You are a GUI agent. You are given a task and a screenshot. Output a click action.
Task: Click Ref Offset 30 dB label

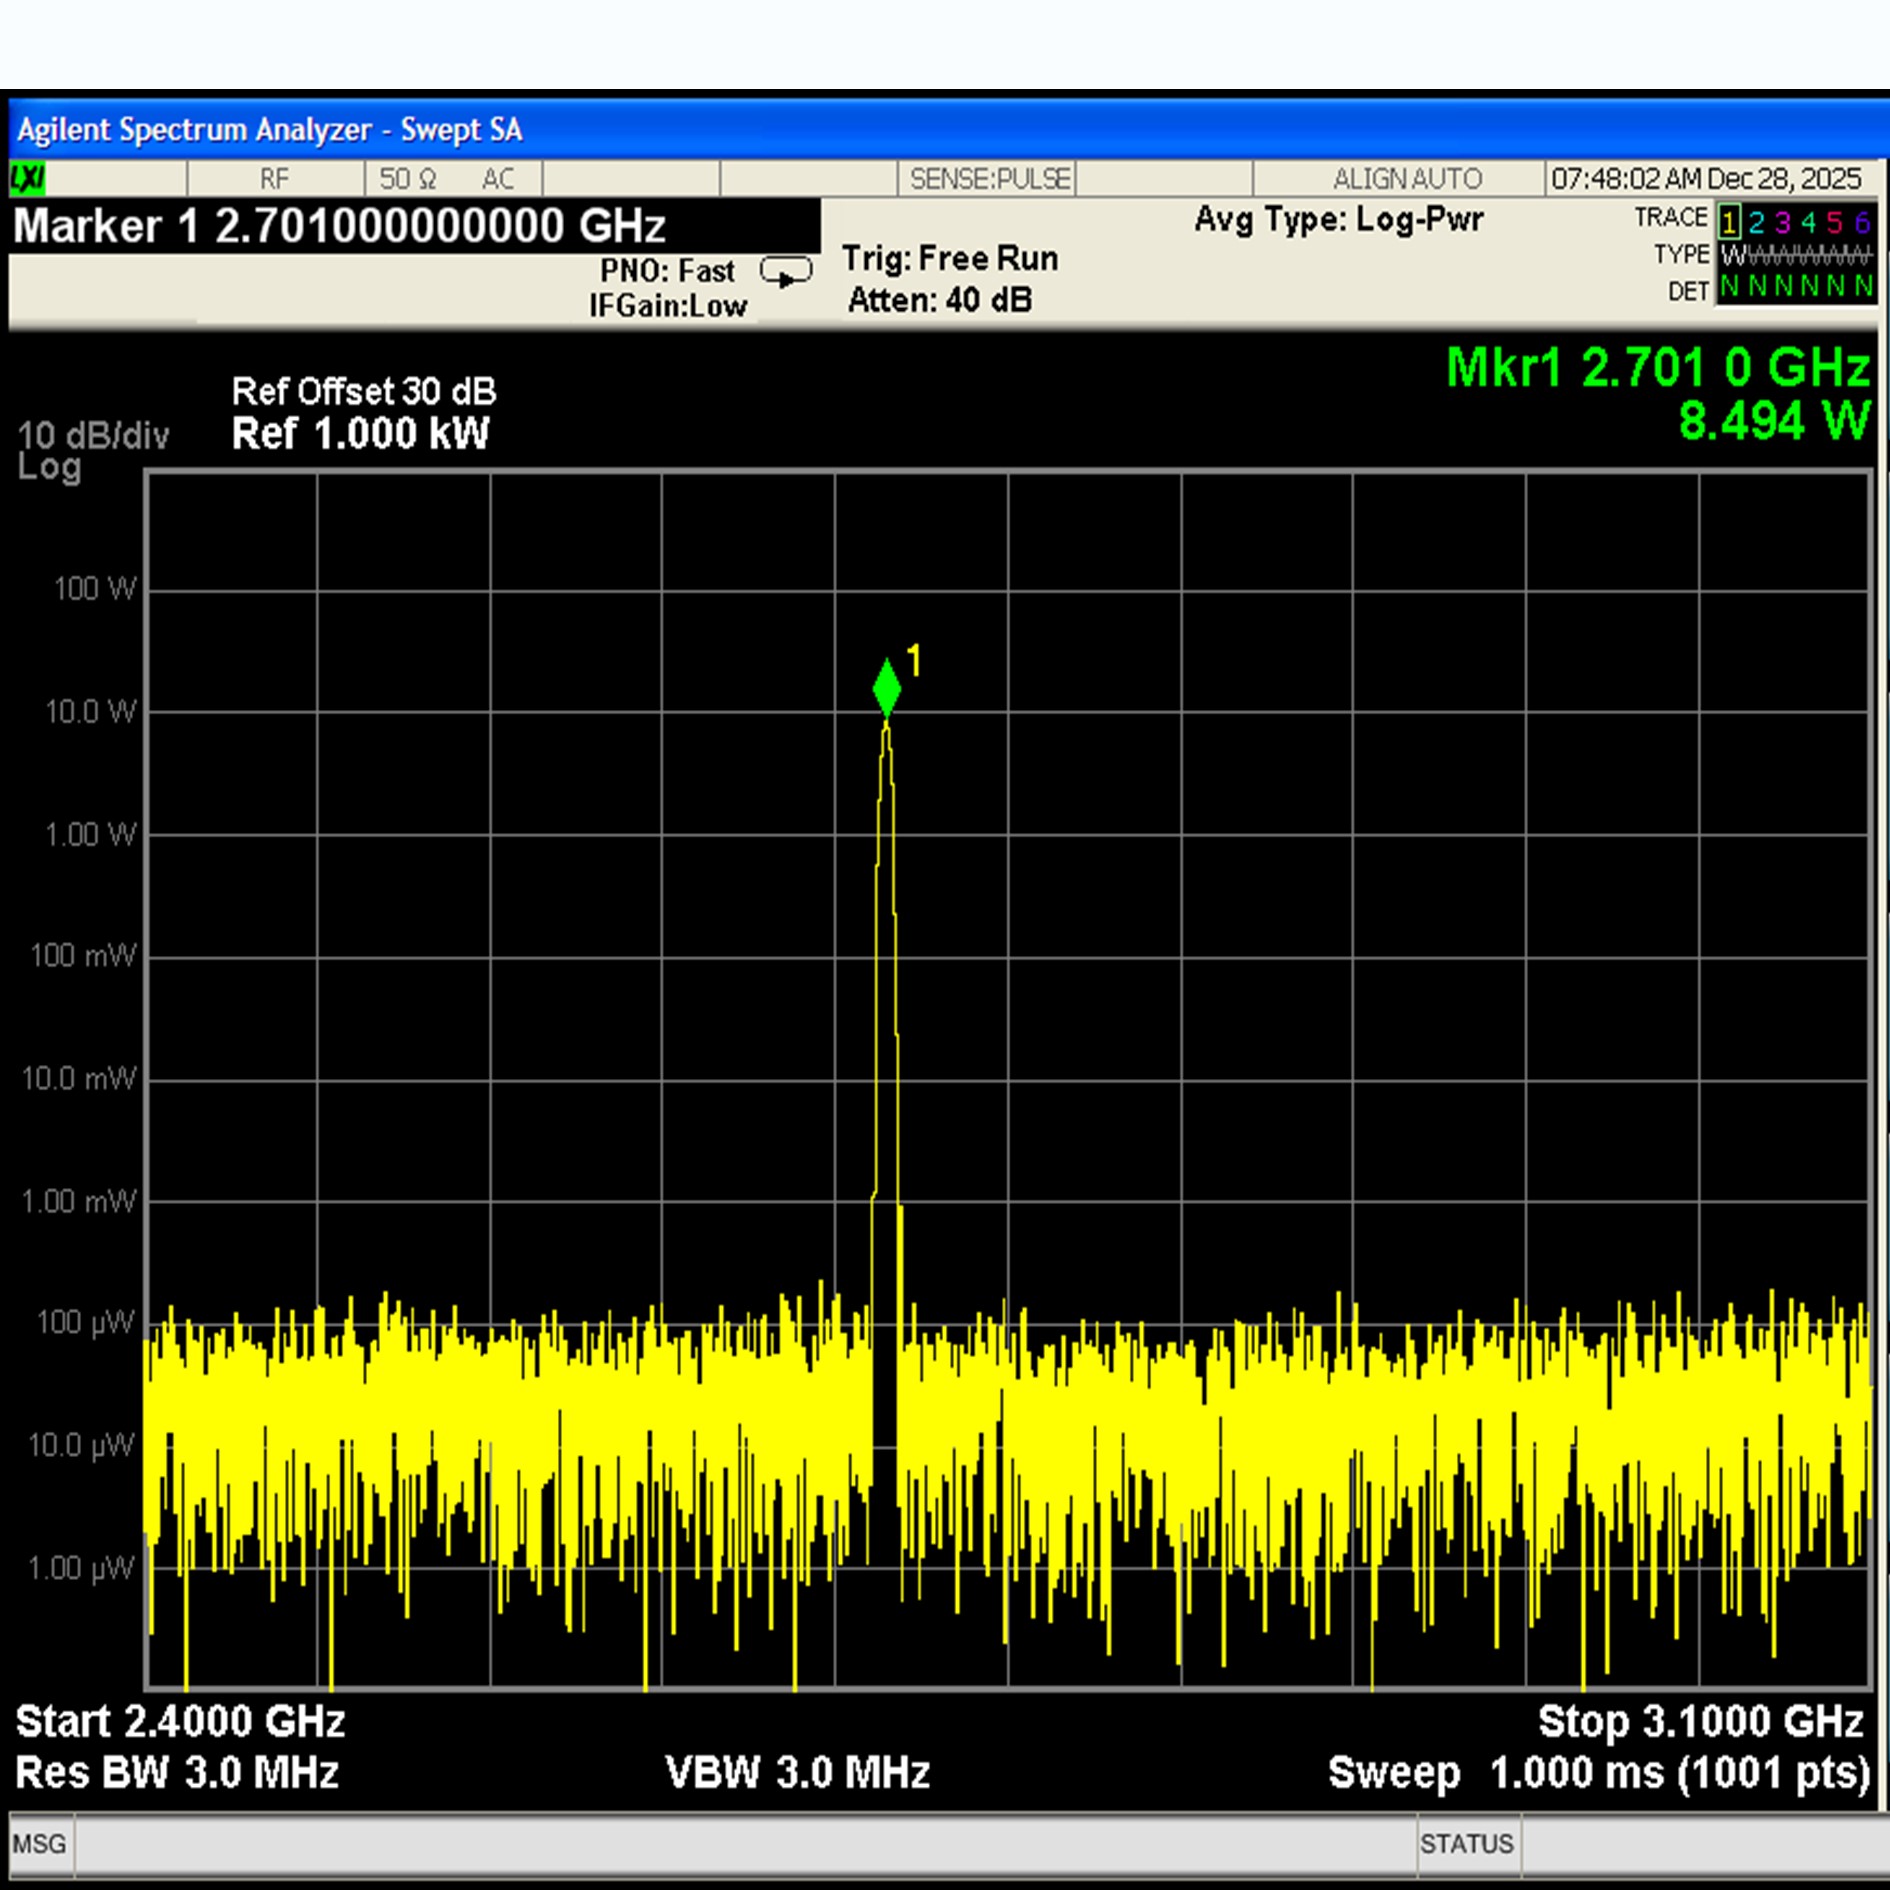click(364, 391)
